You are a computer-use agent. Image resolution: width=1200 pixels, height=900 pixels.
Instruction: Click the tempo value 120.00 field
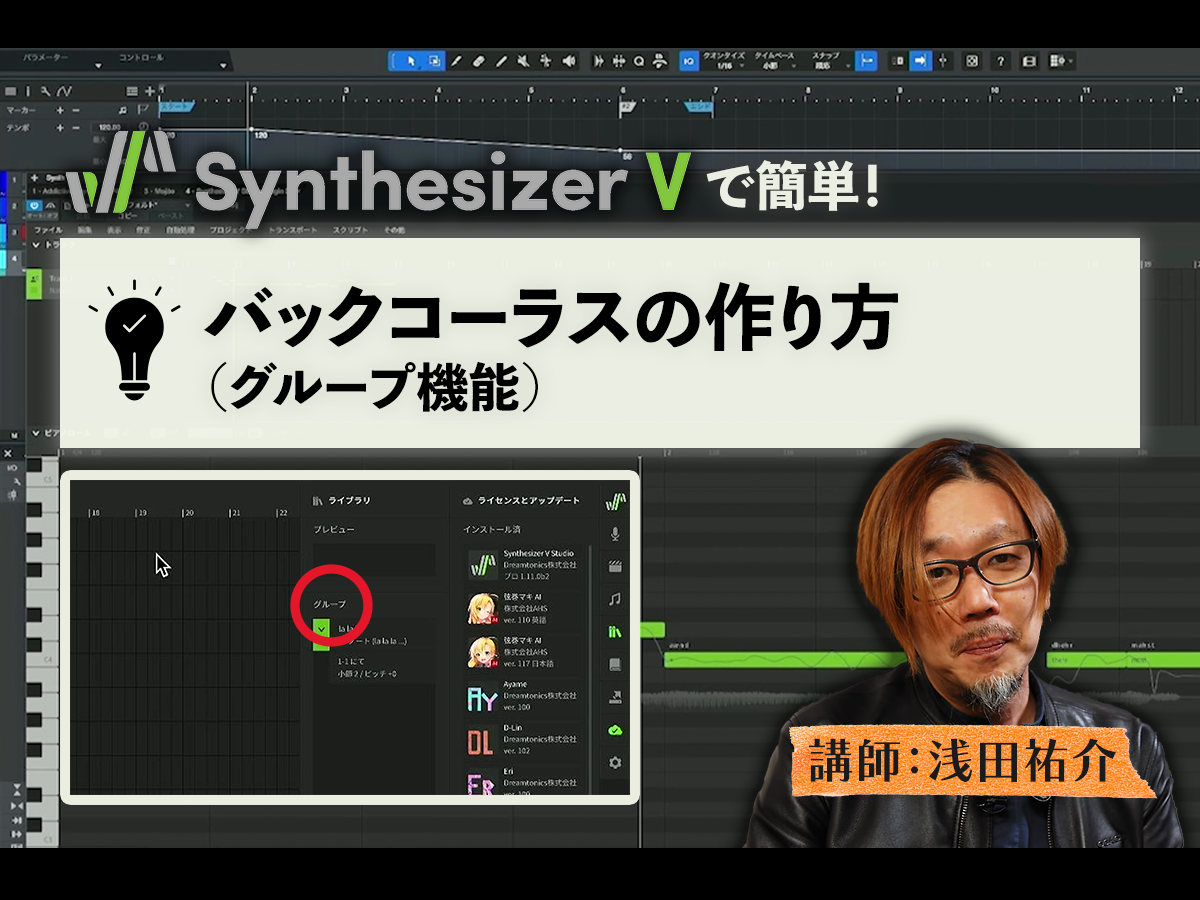click(x=108, y=128)
